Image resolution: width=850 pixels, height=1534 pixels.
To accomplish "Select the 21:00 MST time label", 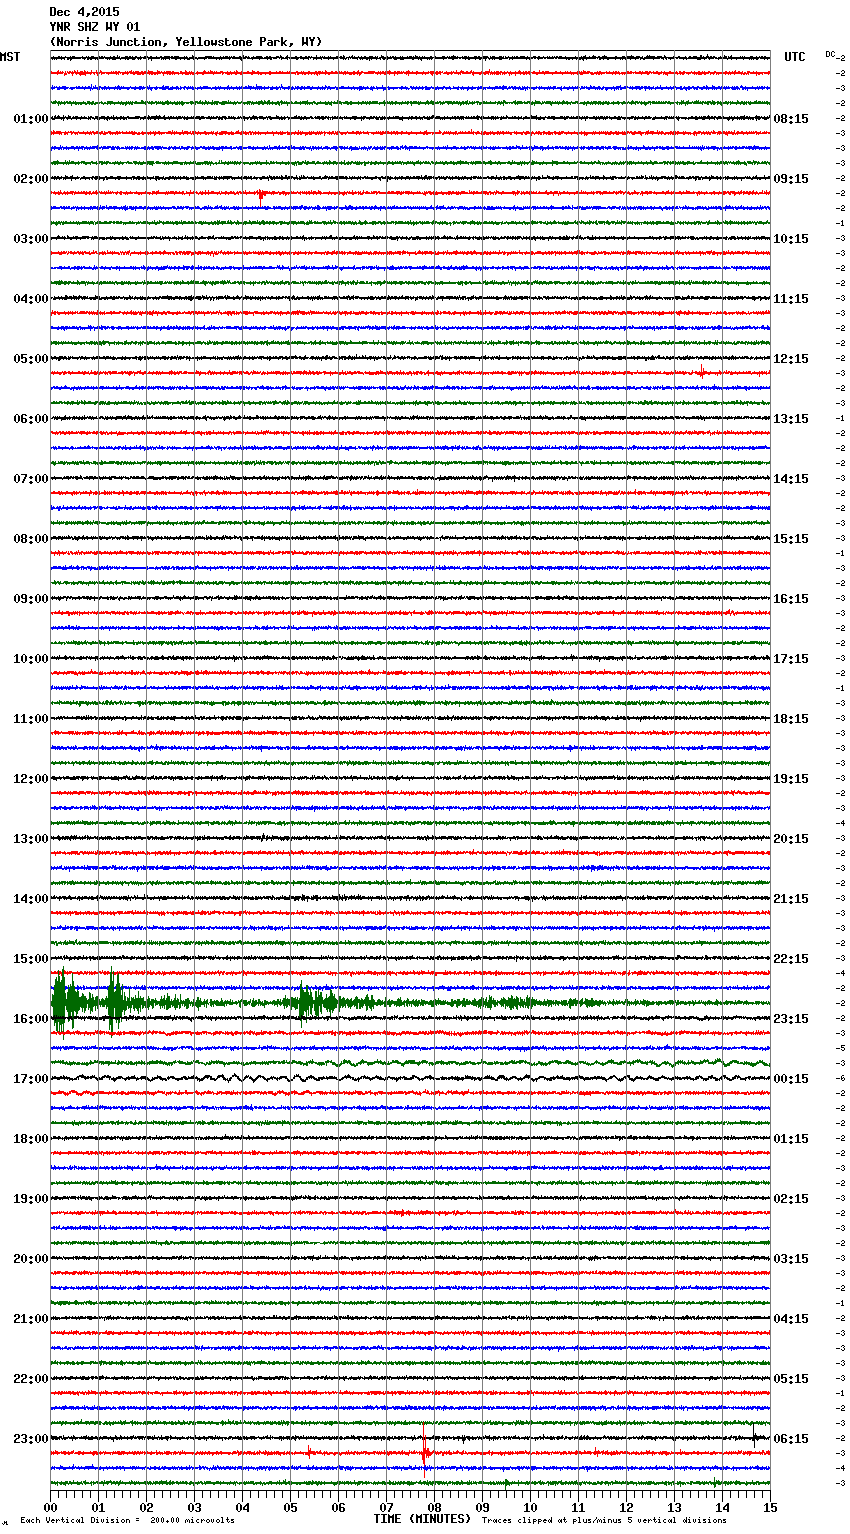I will [x=30, y=1319].
